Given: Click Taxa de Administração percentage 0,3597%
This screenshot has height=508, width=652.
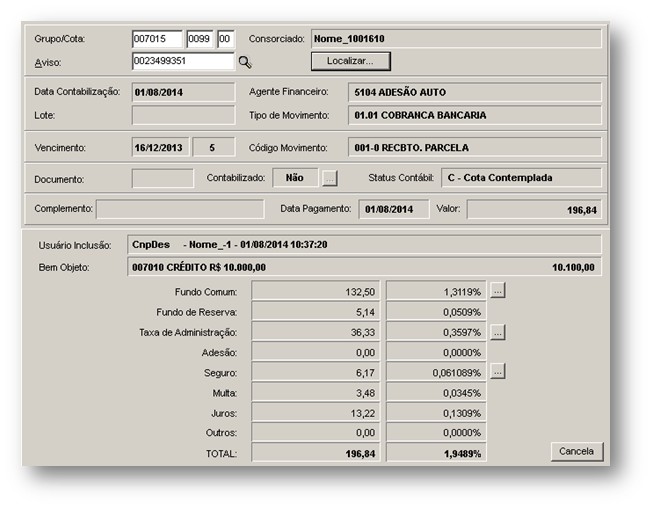Looking at the screenshot, I should (436, 332).
